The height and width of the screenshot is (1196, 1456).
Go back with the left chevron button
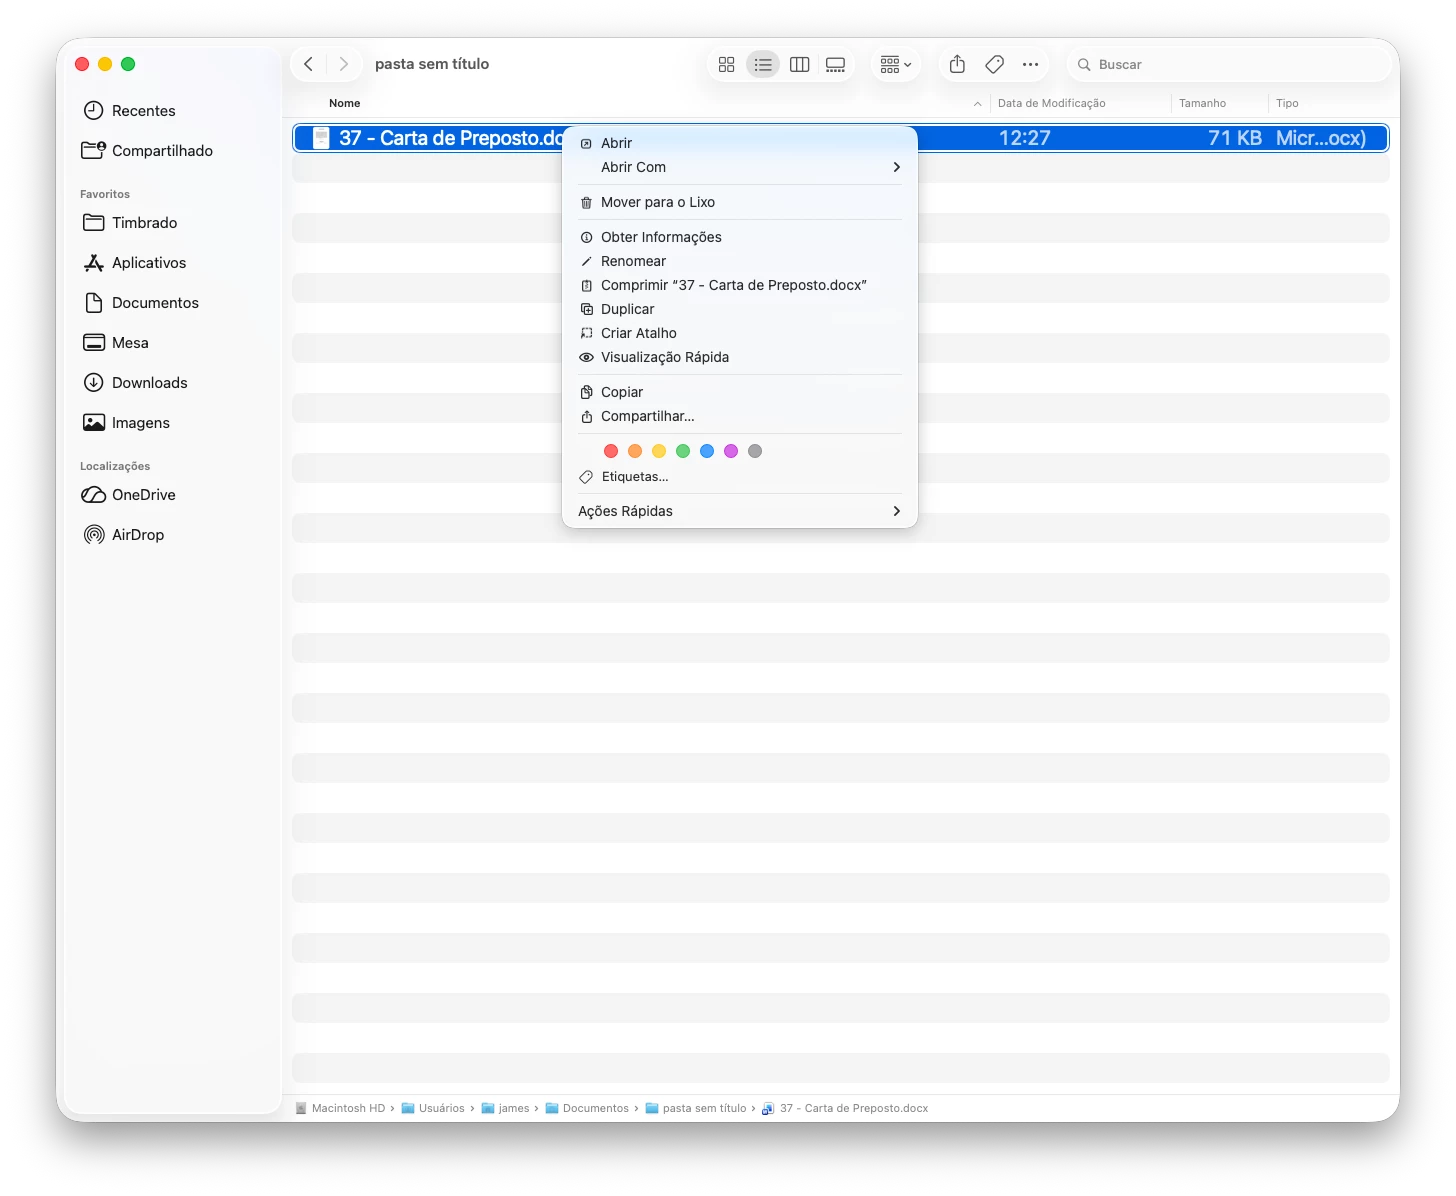(309, 64)
